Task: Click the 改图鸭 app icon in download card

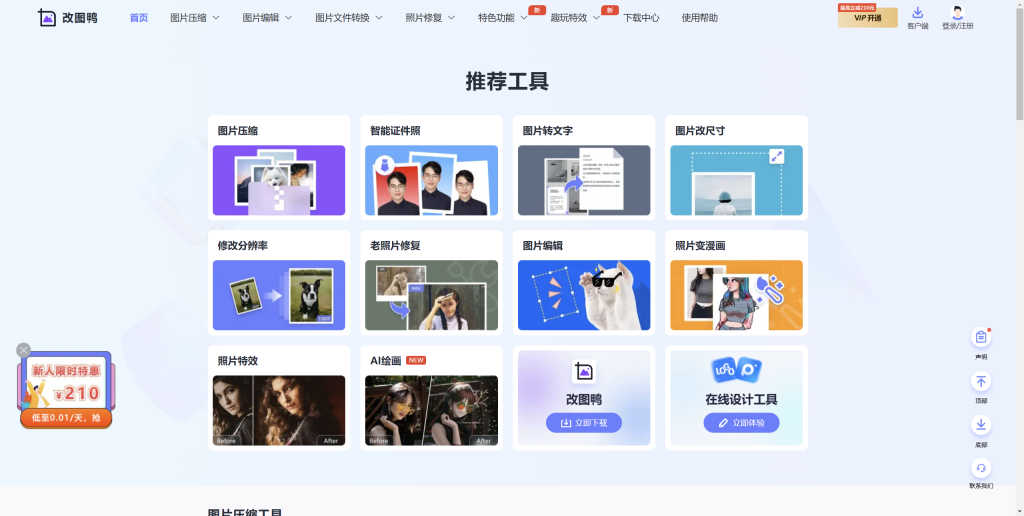Action: pos(584,371)
